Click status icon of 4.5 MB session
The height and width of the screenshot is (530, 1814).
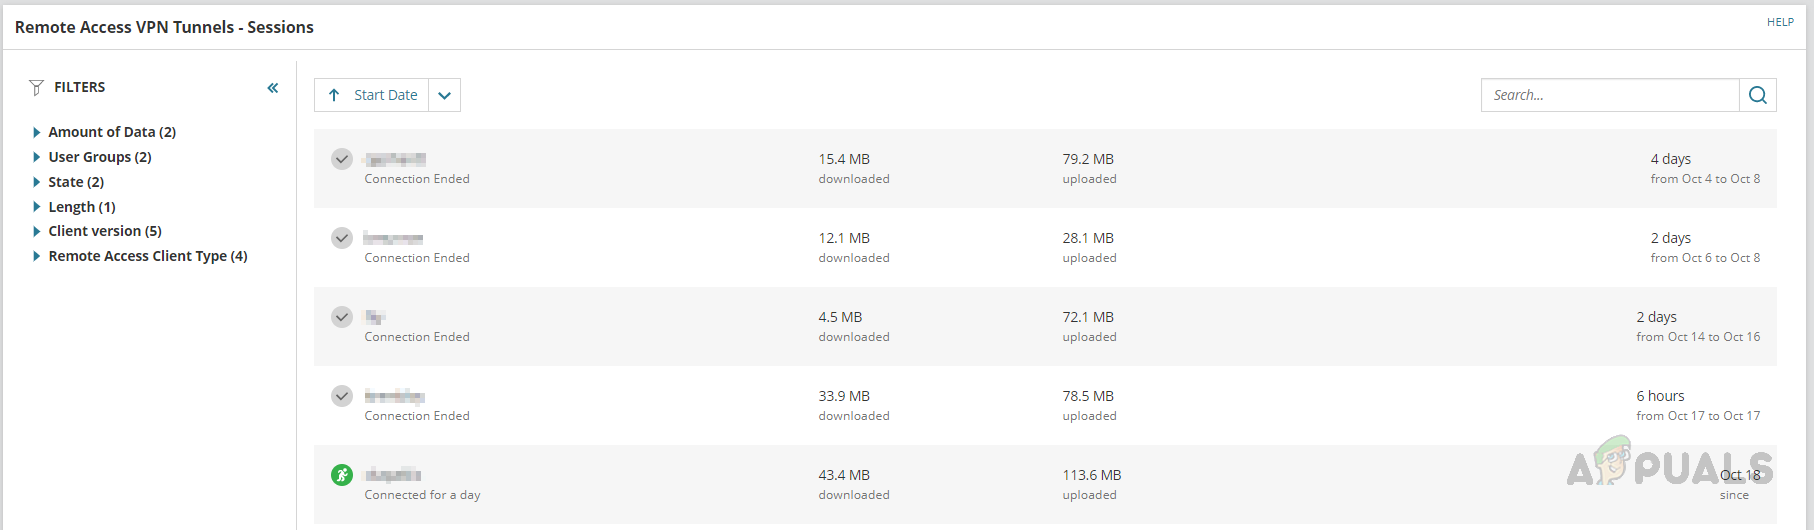[x=342, y=317]
